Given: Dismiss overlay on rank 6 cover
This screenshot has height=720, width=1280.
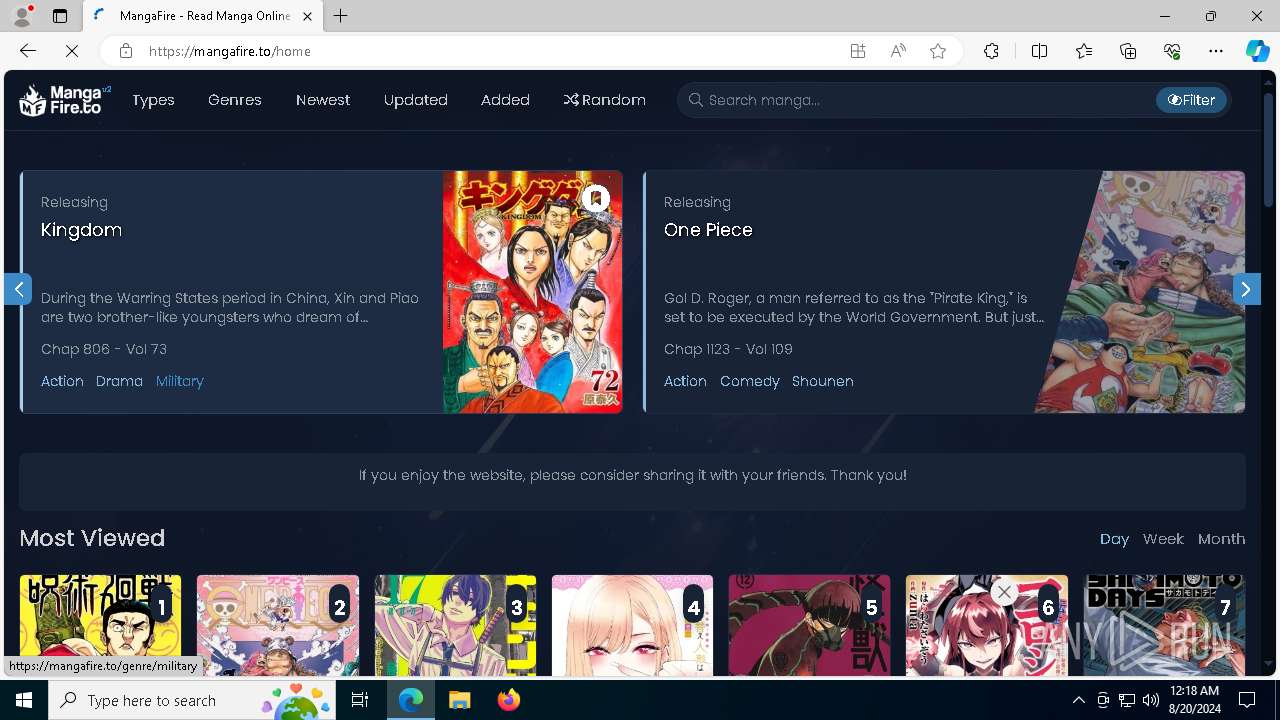Looking at the screenshot, I should coord(1005,592).
